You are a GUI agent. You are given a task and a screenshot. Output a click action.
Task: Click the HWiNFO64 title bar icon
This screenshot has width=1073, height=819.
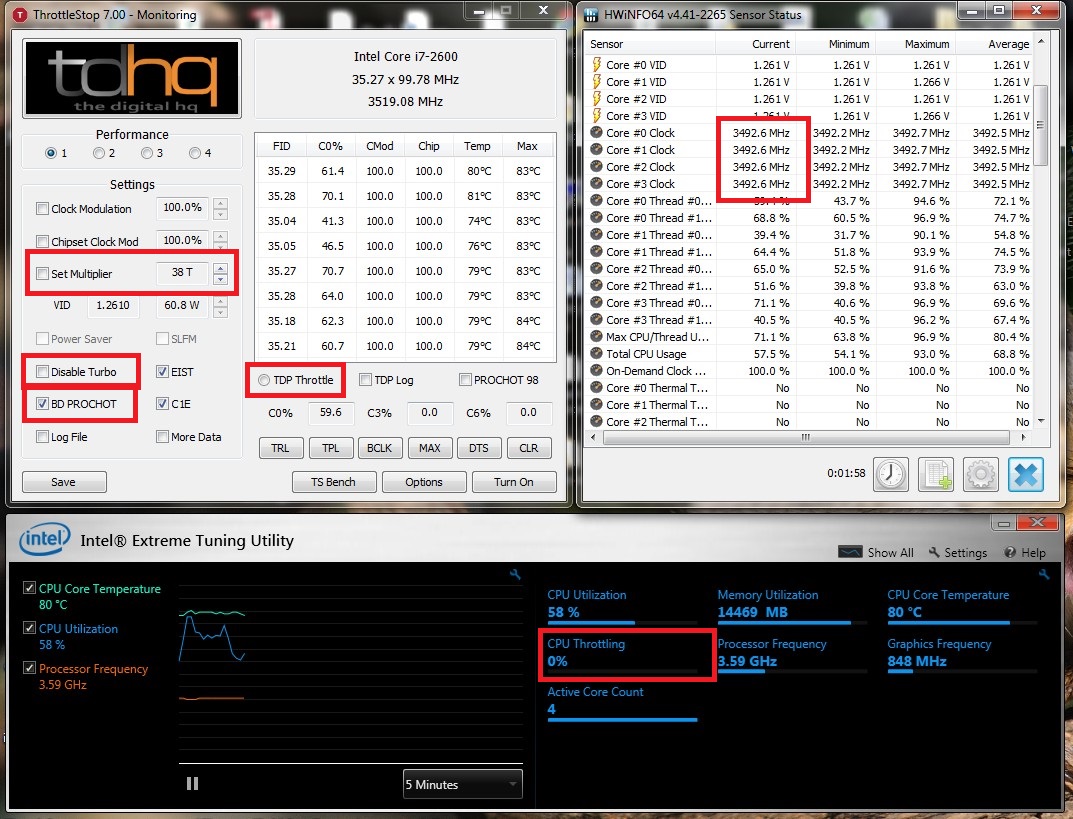591,14
